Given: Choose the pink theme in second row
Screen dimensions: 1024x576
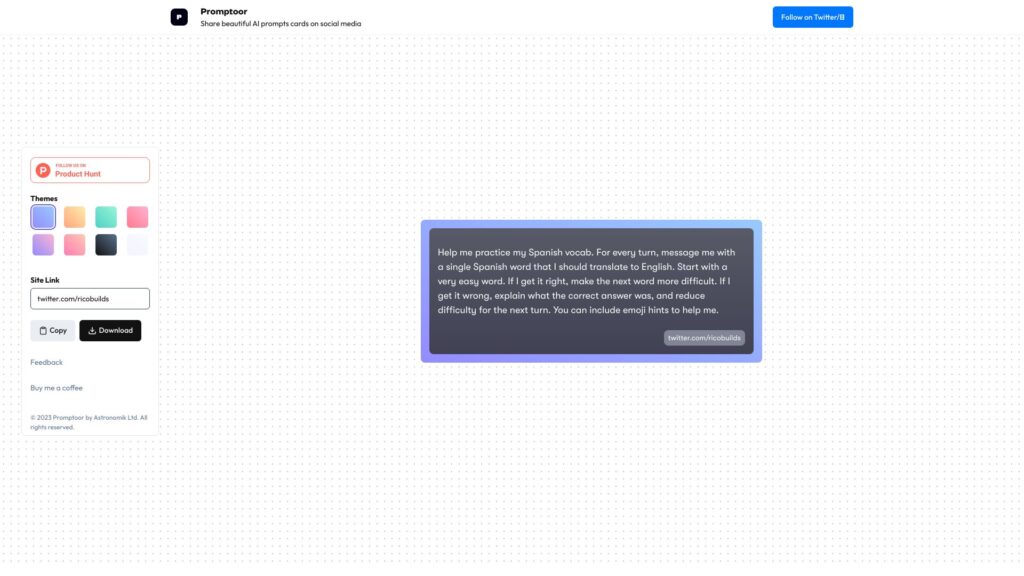Looking at the screenshot, I should coord(75,245).
